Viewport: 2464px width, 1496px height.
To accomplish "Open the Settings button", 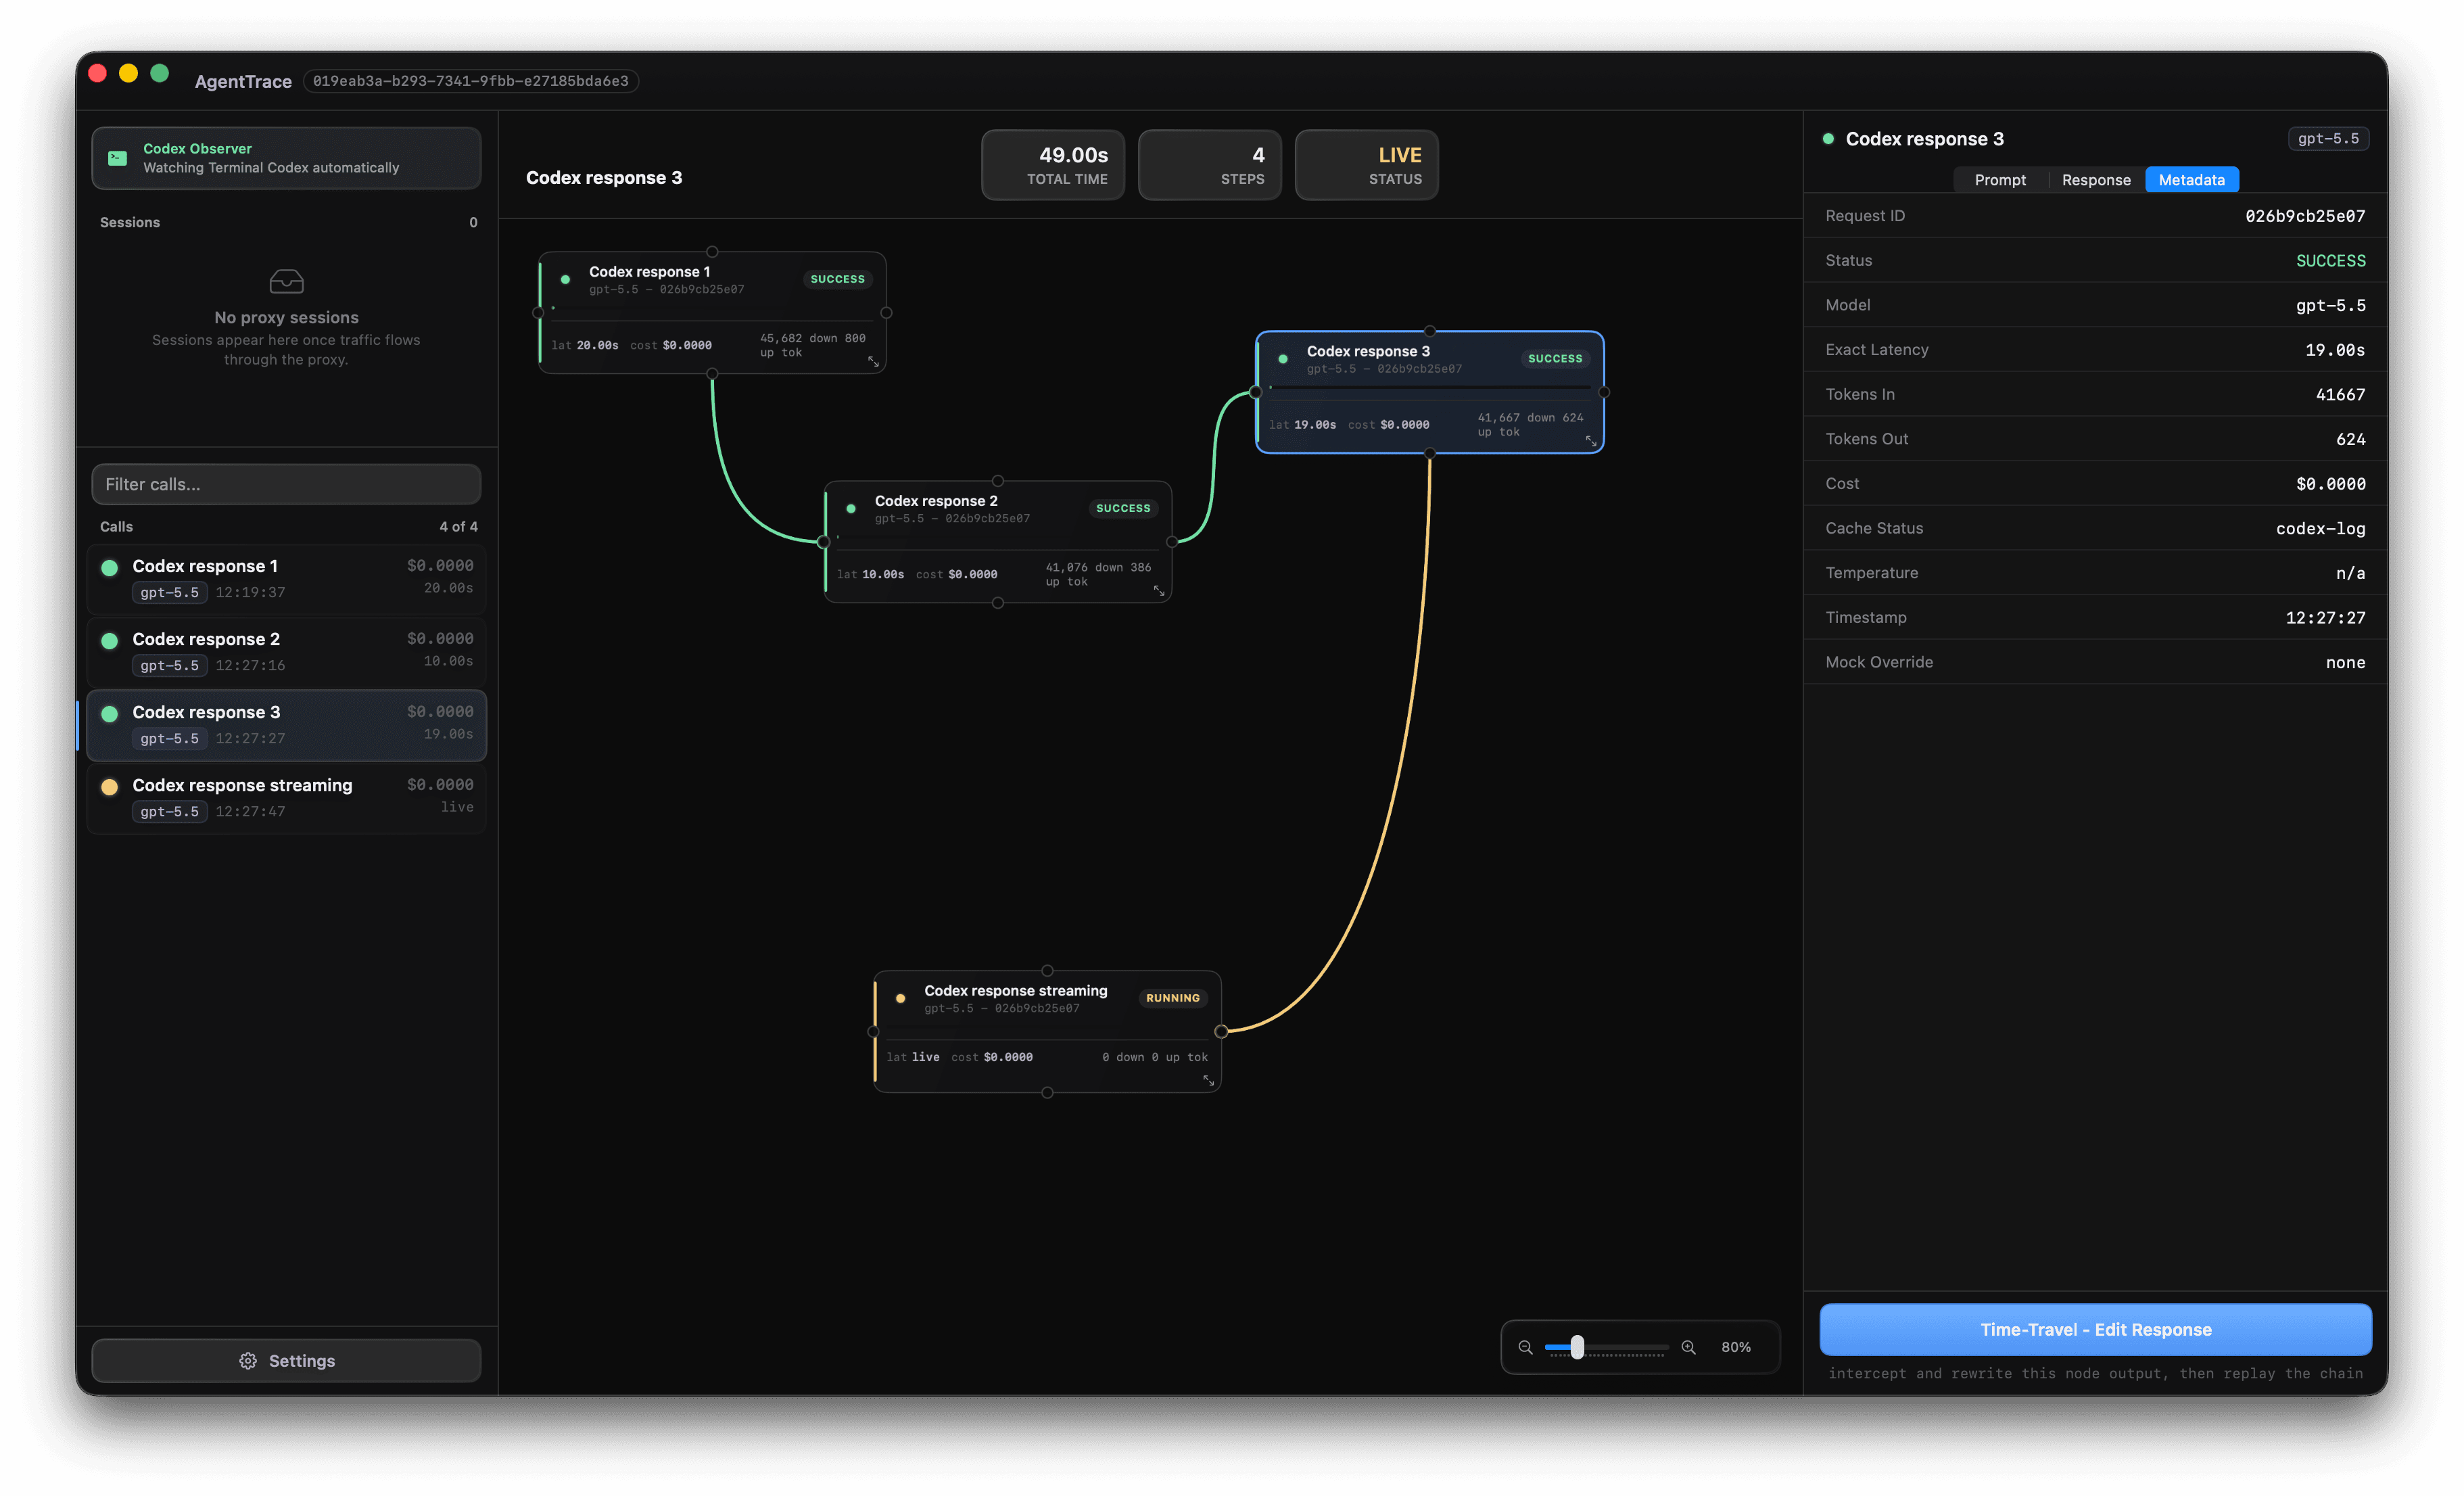I will click(286, 1361).
